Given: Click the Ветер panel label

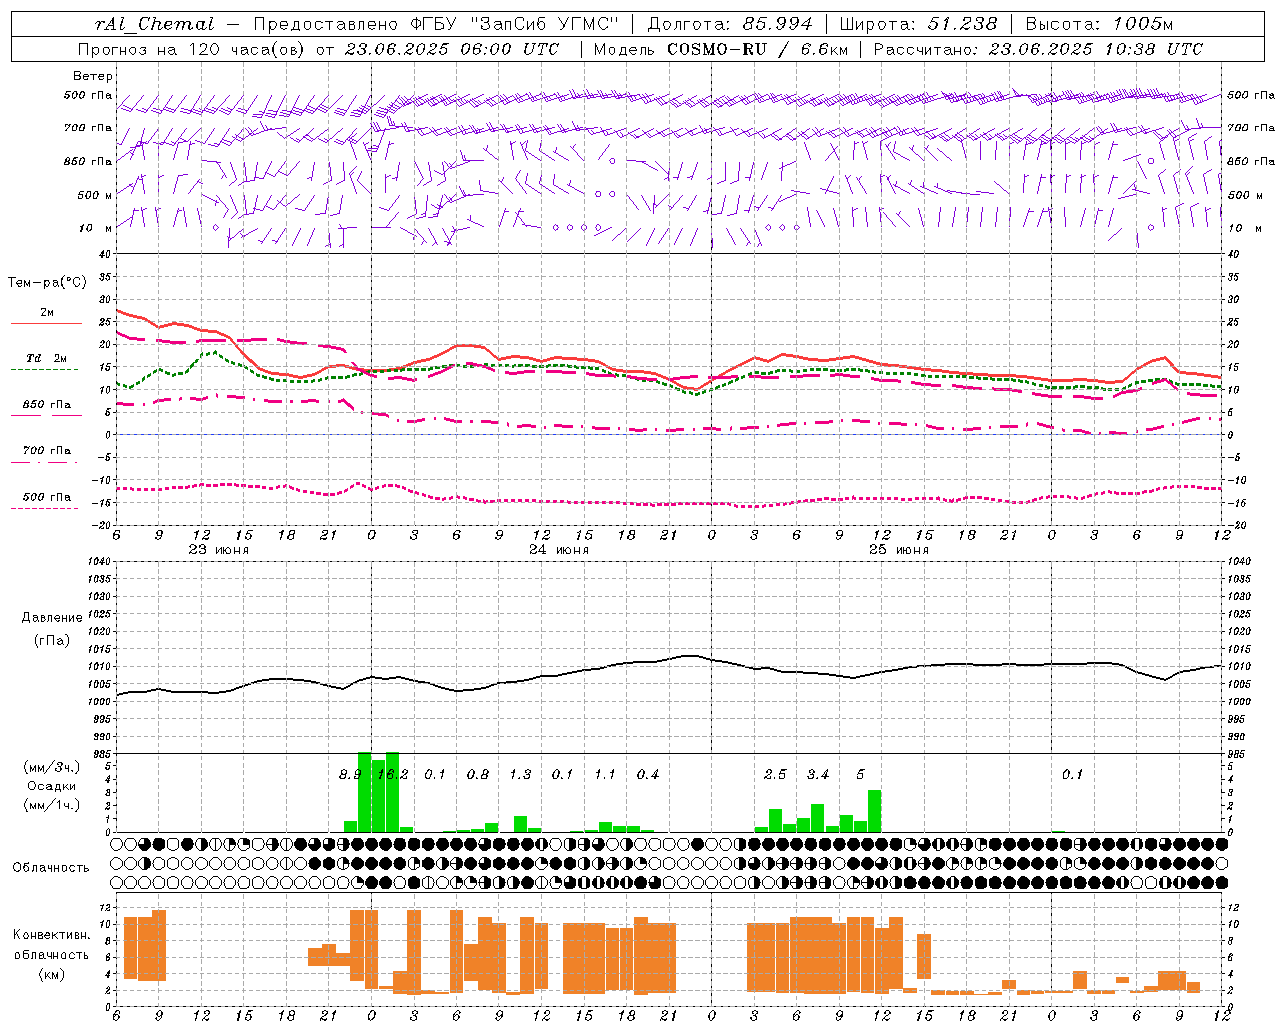Looking at the screenshot, I should point(93,76).
